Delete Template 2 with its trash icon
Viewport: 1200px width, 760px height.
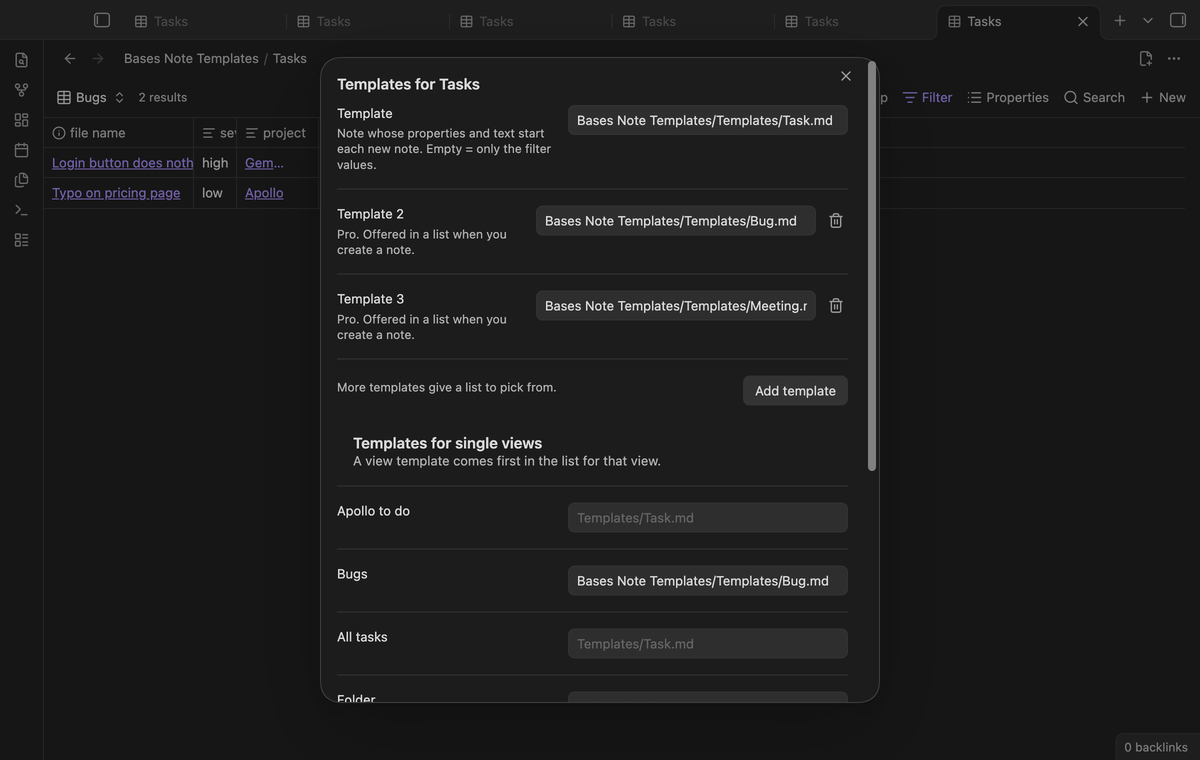836,221
